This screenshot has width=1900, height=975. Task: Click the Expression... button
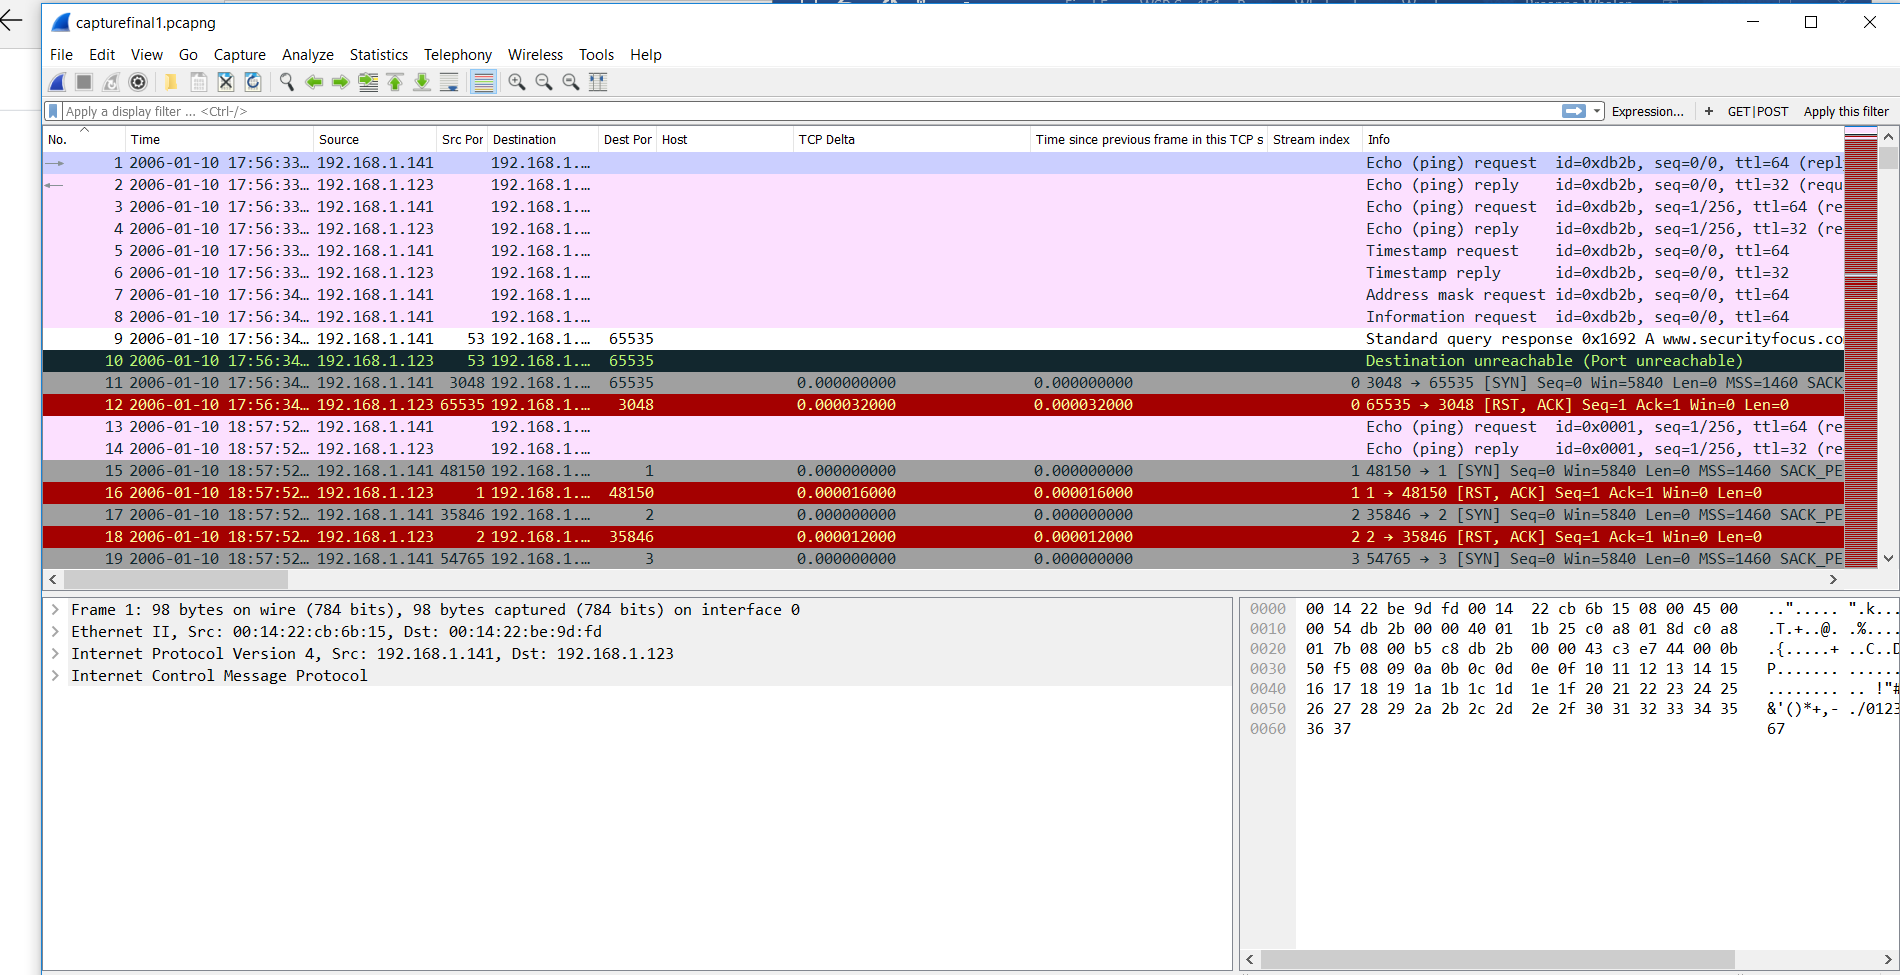click(1647, 112)
